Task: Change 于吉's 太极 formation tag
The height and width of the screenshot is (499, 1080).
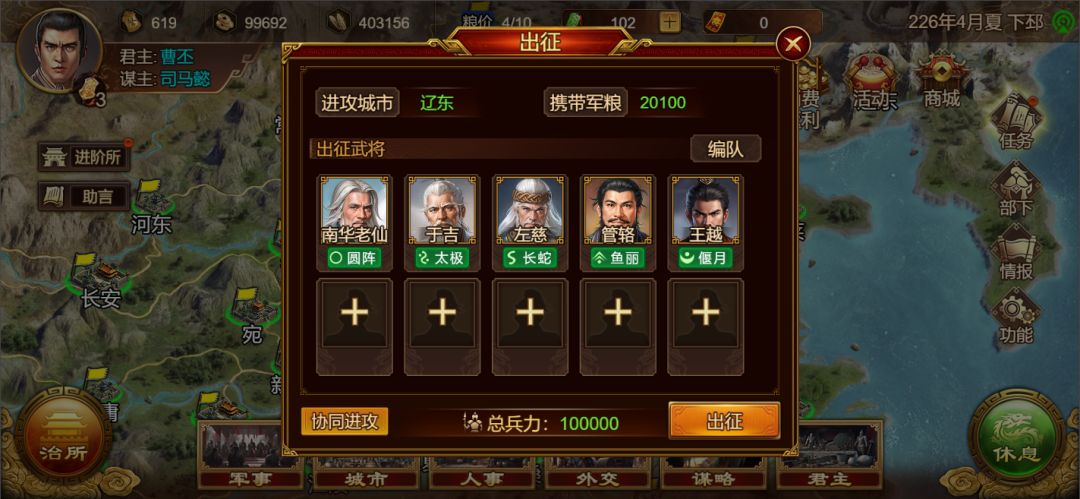Action: [442, 258]
